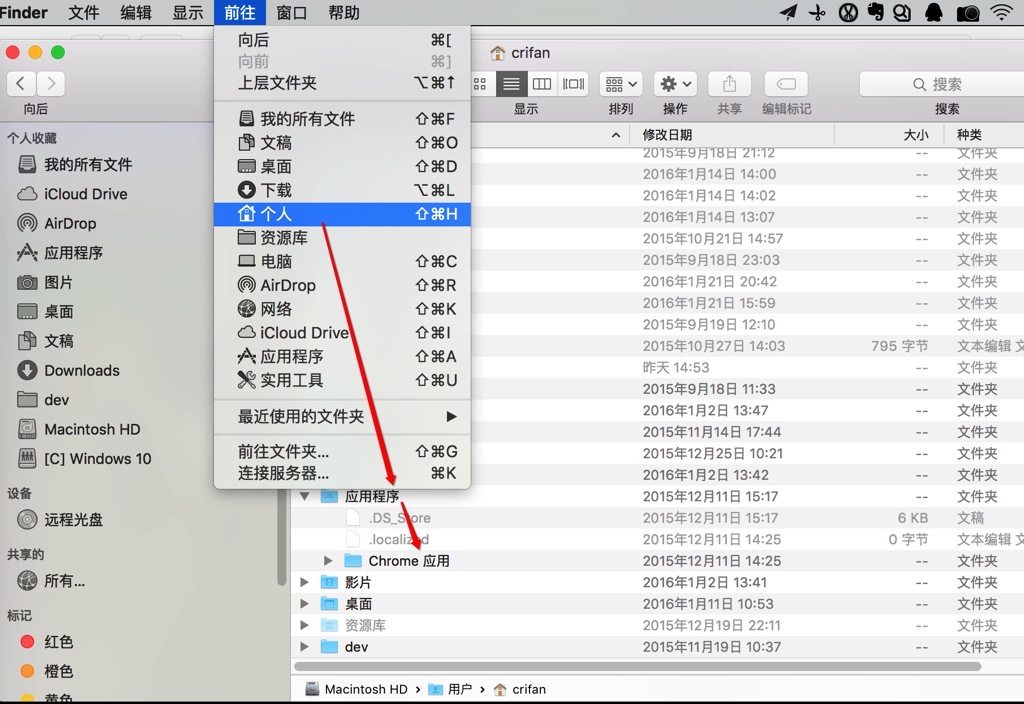1024x704 pixels.
Task: Open the 排列 arrange dropdown
Action: tap(621, 84)
